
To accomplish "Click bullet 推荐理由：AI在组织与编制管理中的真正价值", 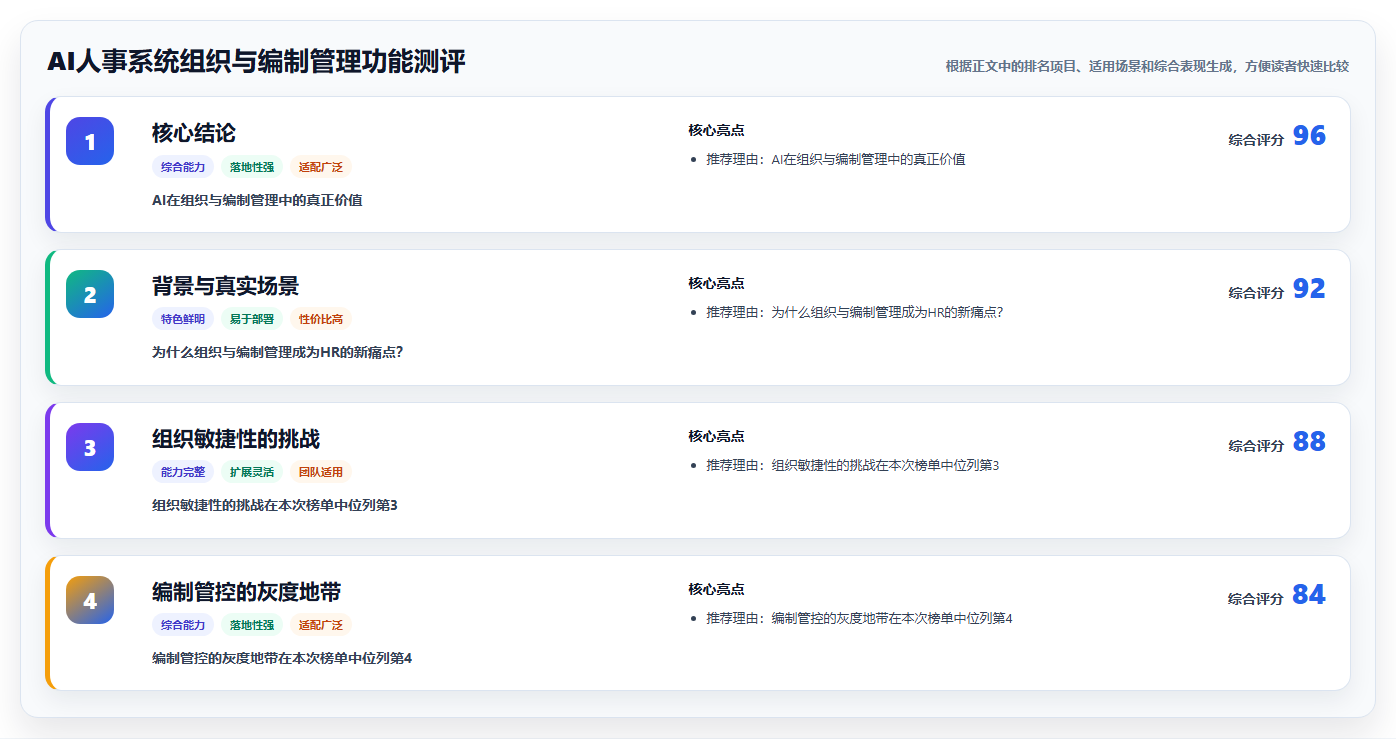I will click(x=836, y=159).
